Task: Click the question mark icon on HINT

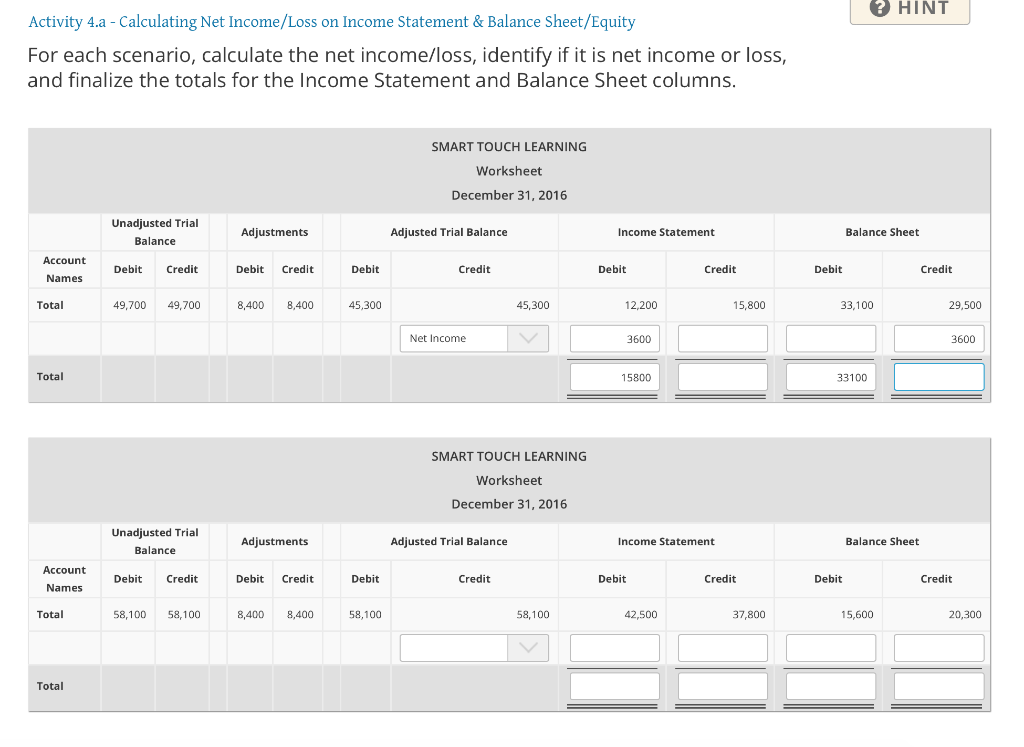Action: [880, 8]
